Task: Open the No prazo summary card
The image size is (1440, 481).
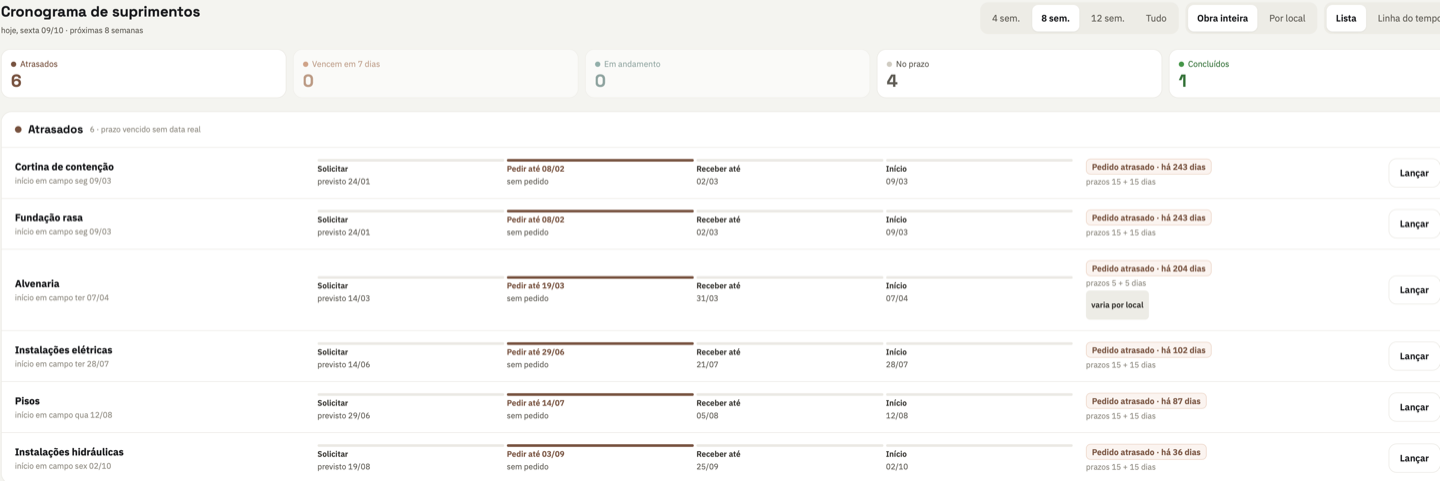Action: coord(1019,73)
